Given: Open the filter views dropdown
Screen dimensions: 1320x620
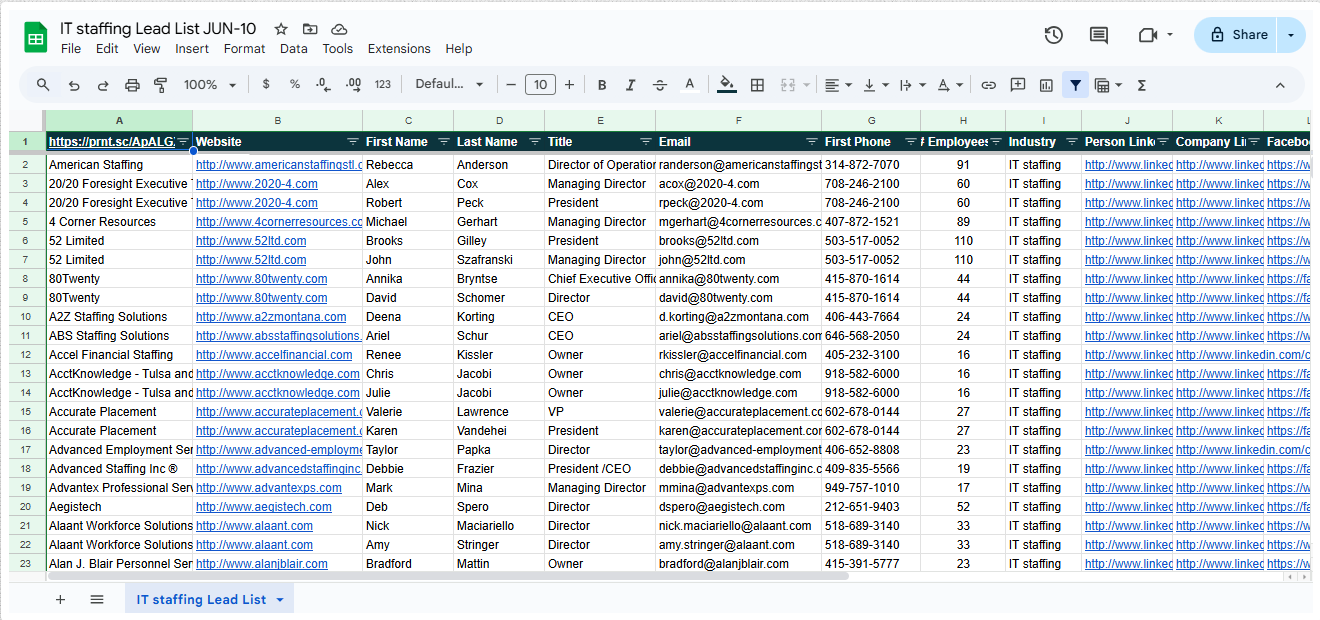Looking at the screenshot, I should pyautogui.click(x=1108, y=85).
